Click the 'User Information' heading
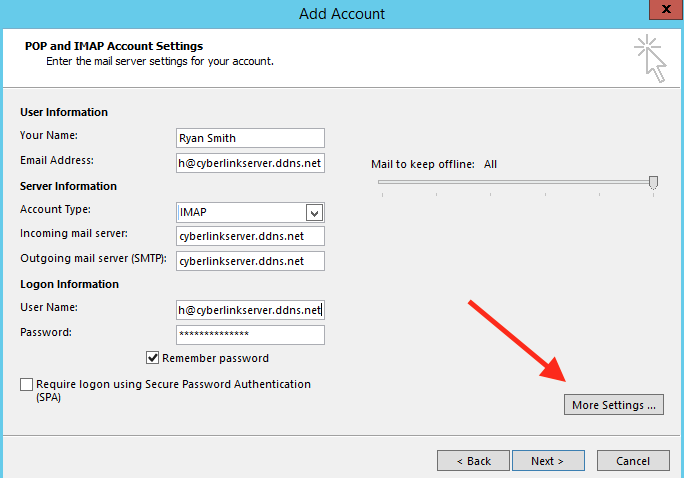Screen dimensions: 684x478 point(64,112)
